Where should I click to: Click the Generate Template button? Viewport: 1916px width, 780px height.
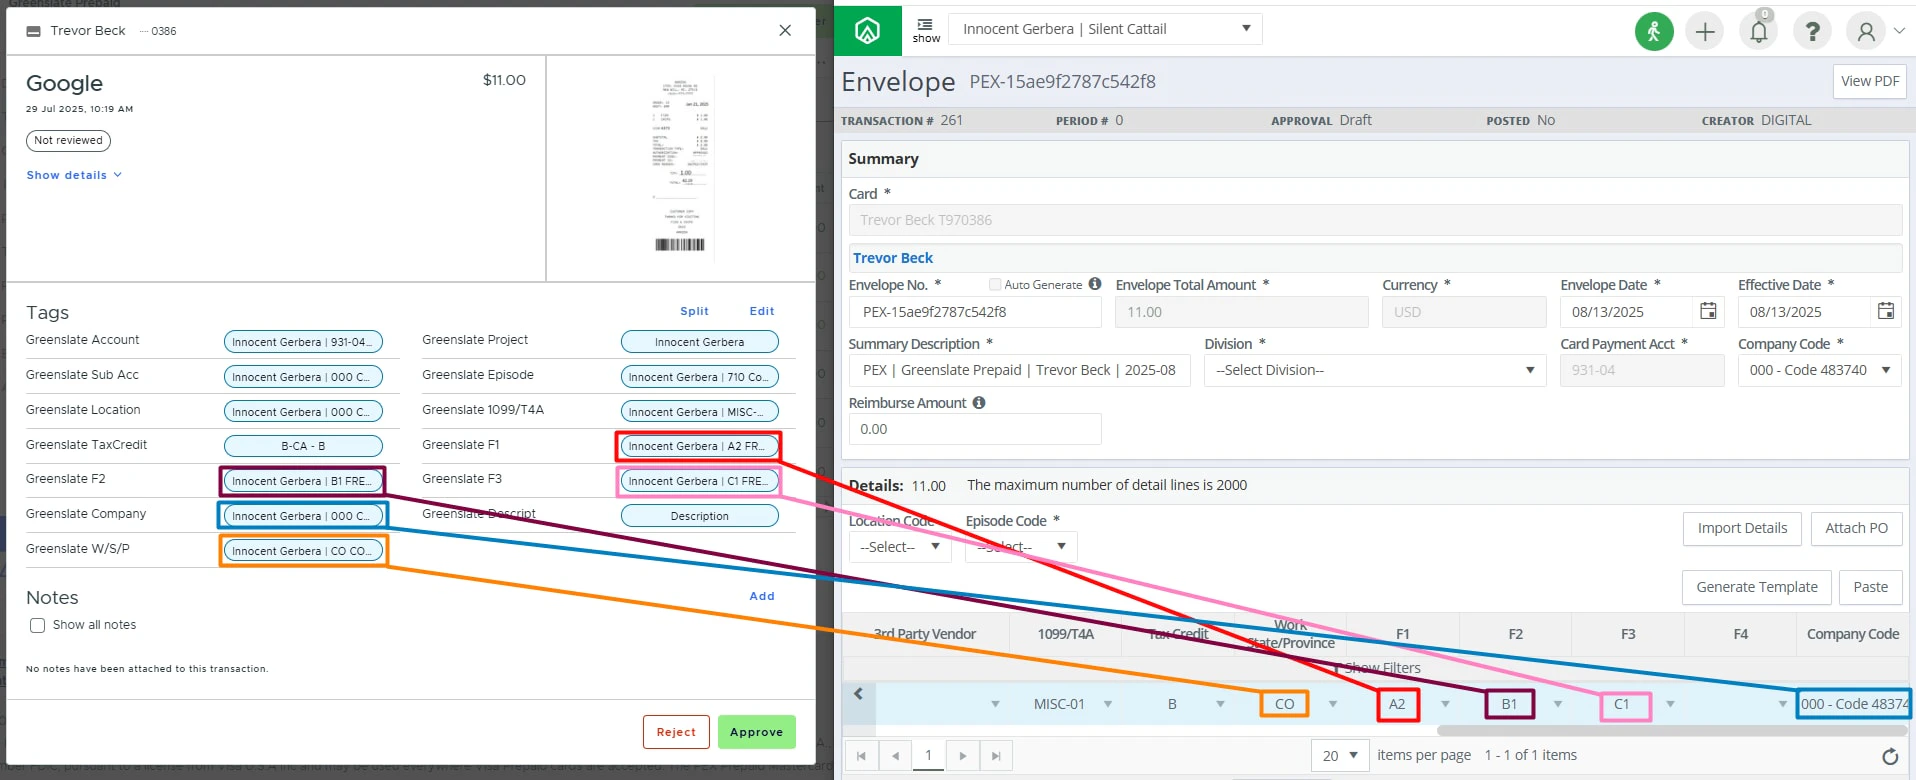coord(1757,587)
